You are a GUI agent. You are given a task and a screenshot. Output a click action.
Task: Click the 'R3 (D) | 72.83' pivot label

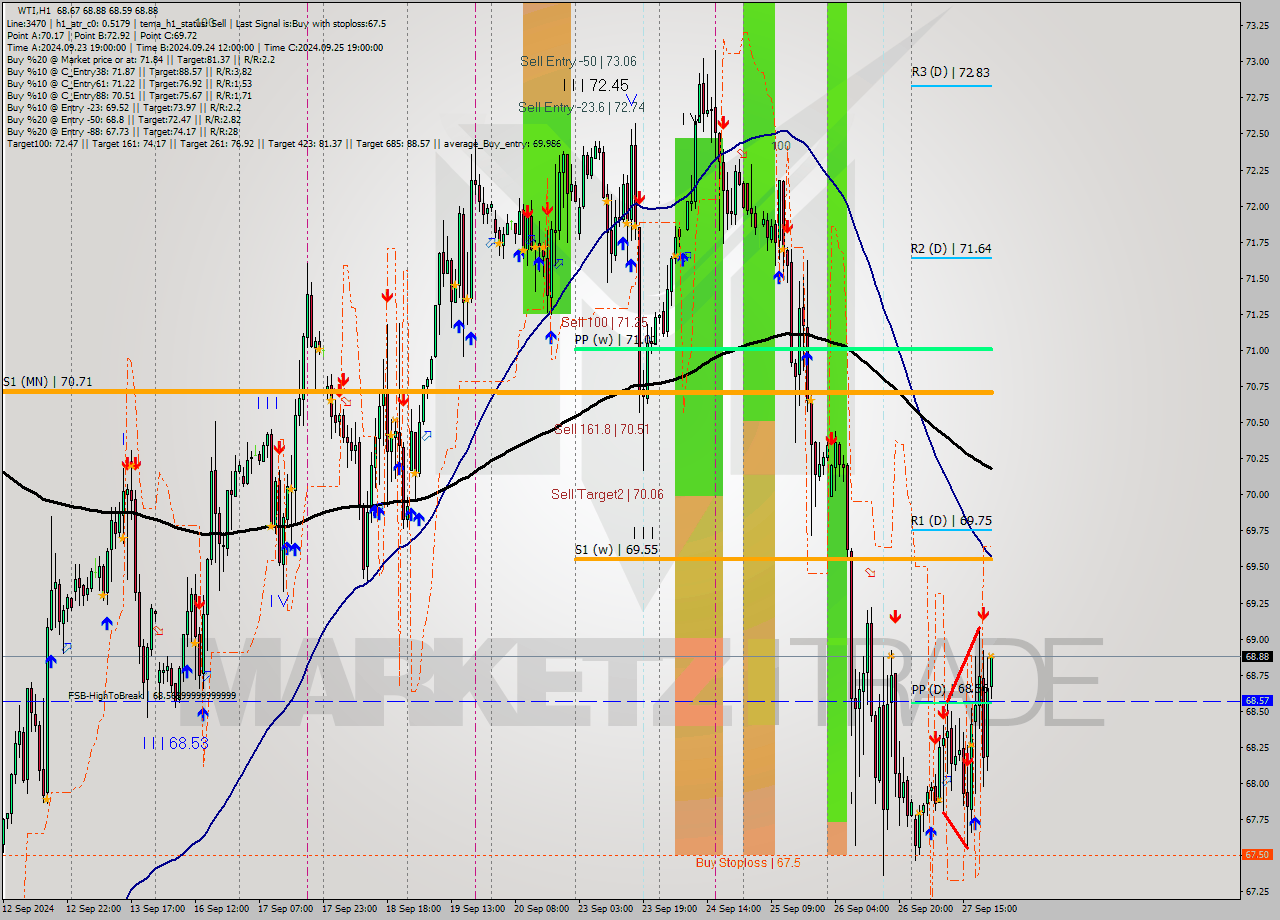pyautogui.click(x=950, y=72)
